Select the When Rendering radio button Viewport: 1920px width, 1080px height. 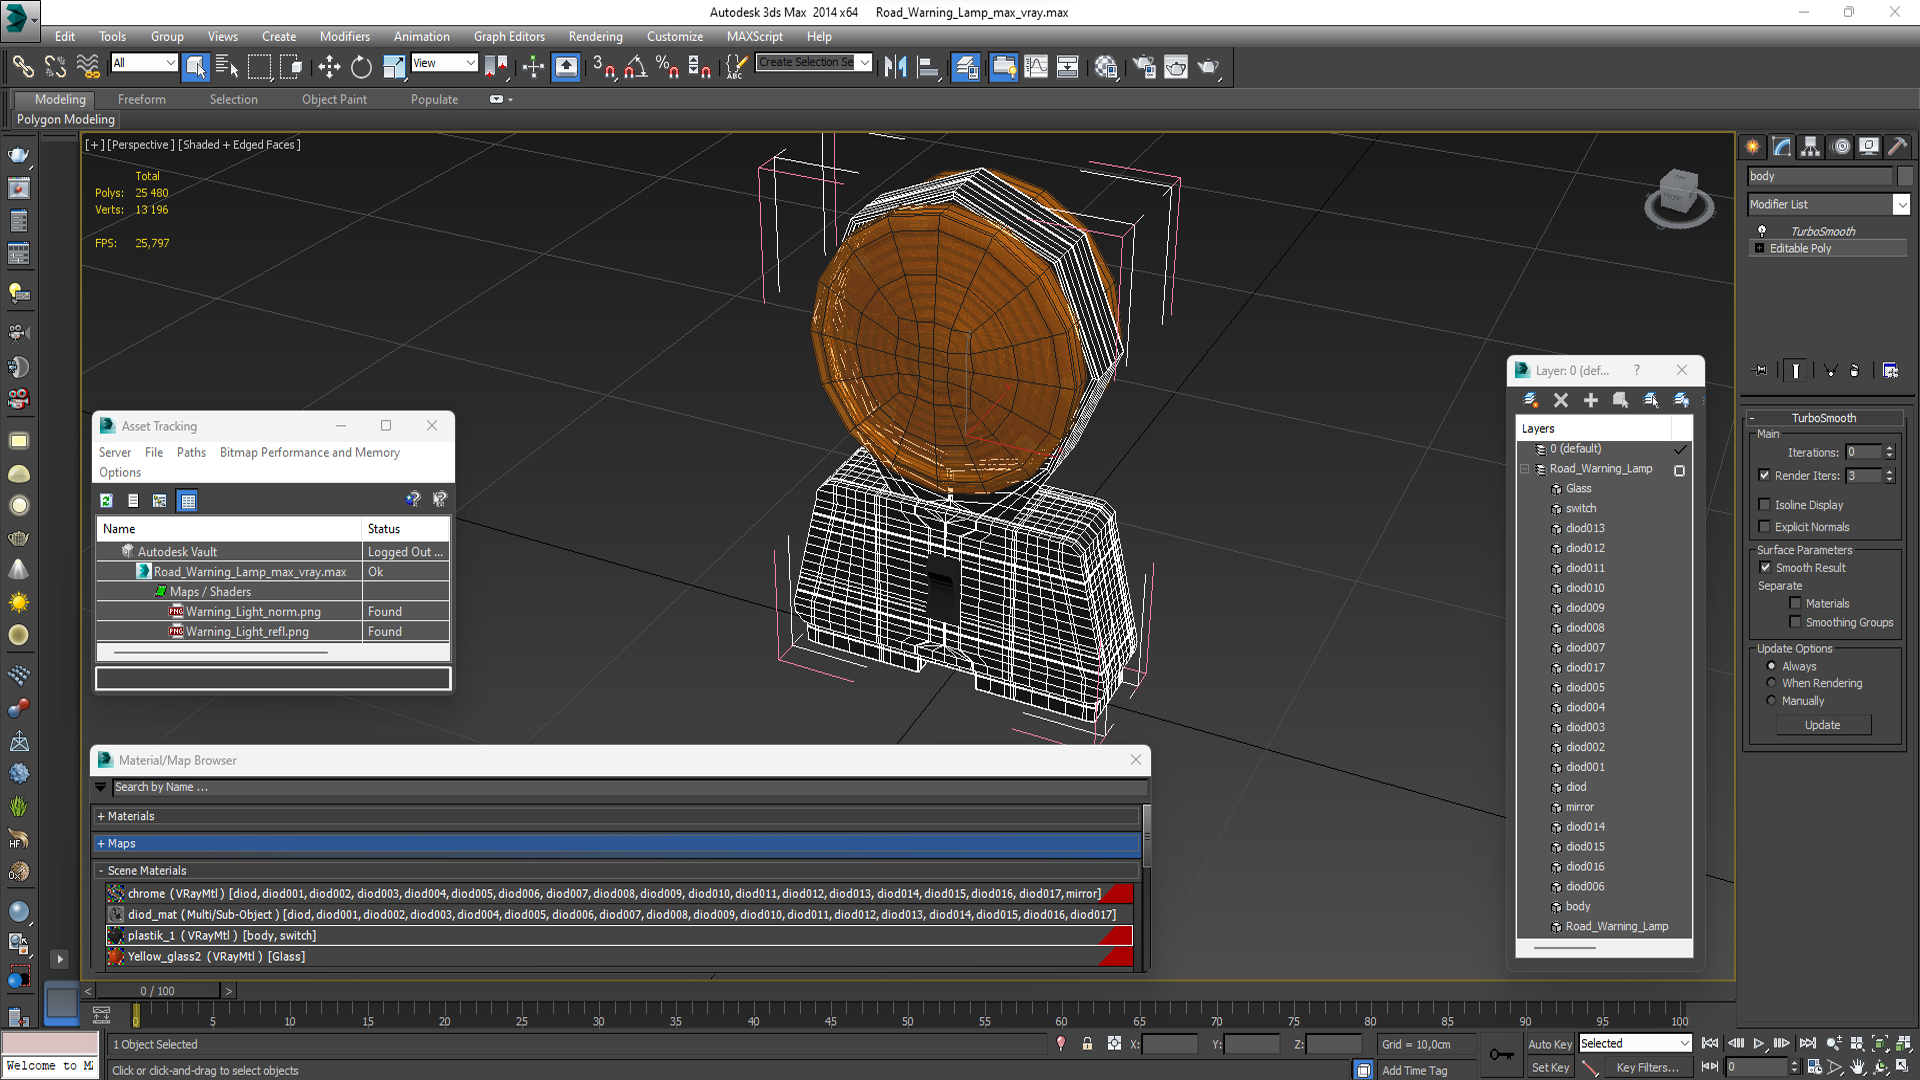1772,683
